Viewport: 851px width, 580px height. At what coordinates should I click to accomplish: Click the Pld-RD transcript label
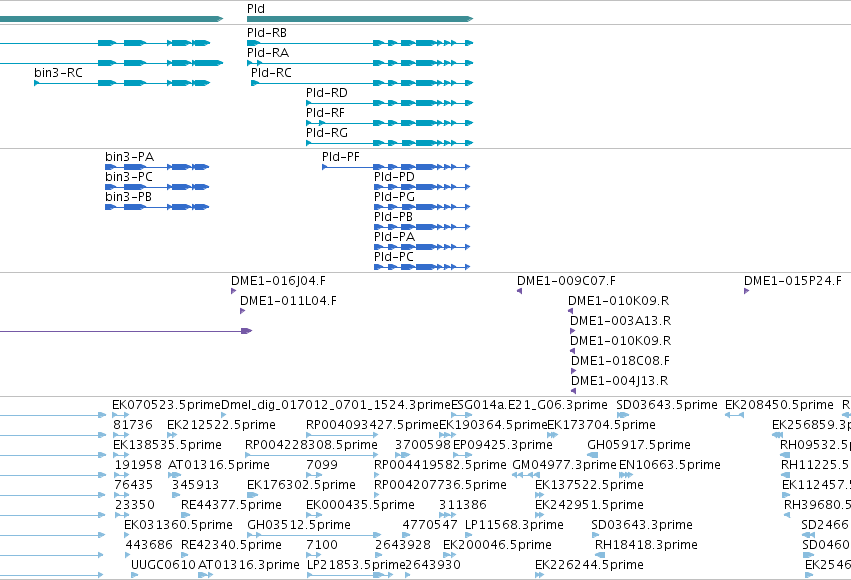327,93
